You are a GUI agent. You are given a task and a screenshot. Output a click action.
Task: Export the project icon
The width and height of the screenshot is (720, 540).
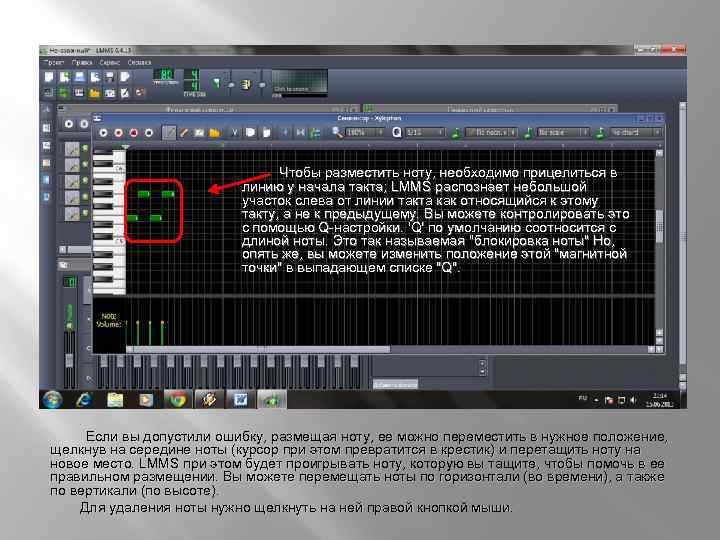(x=124, y=77)
